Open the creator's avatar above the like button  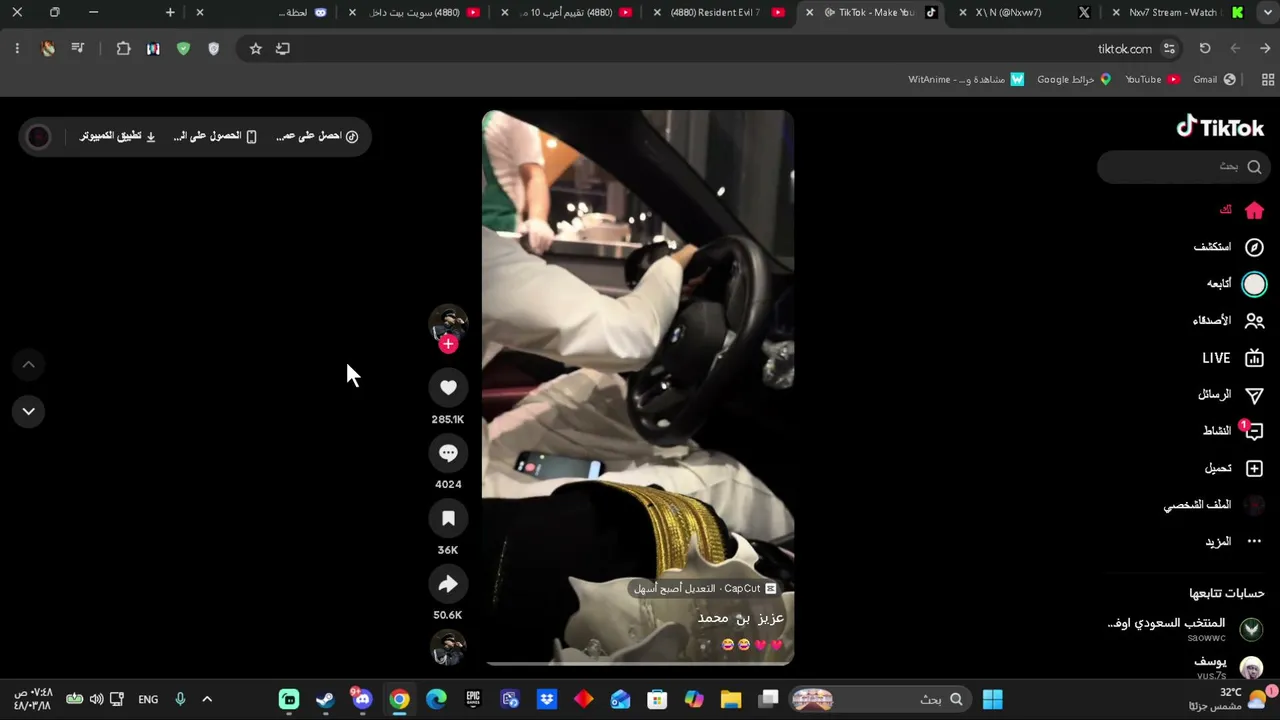pos(448,324)
